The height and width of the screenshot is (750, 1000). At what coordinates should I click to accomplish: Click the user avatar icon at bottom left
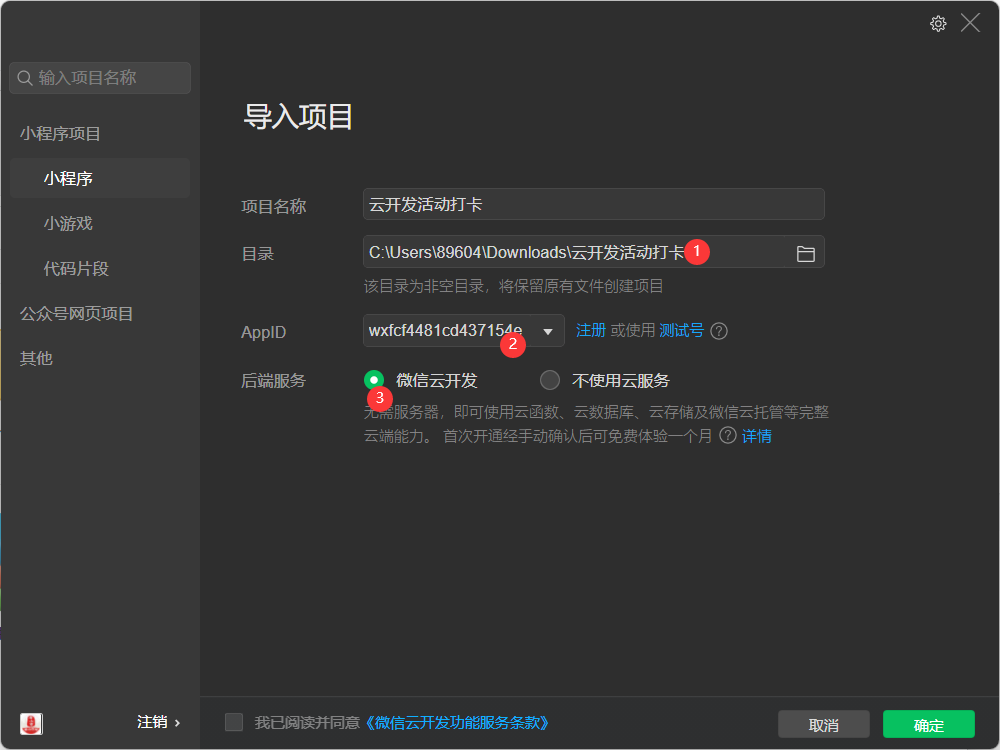[31, 723]
